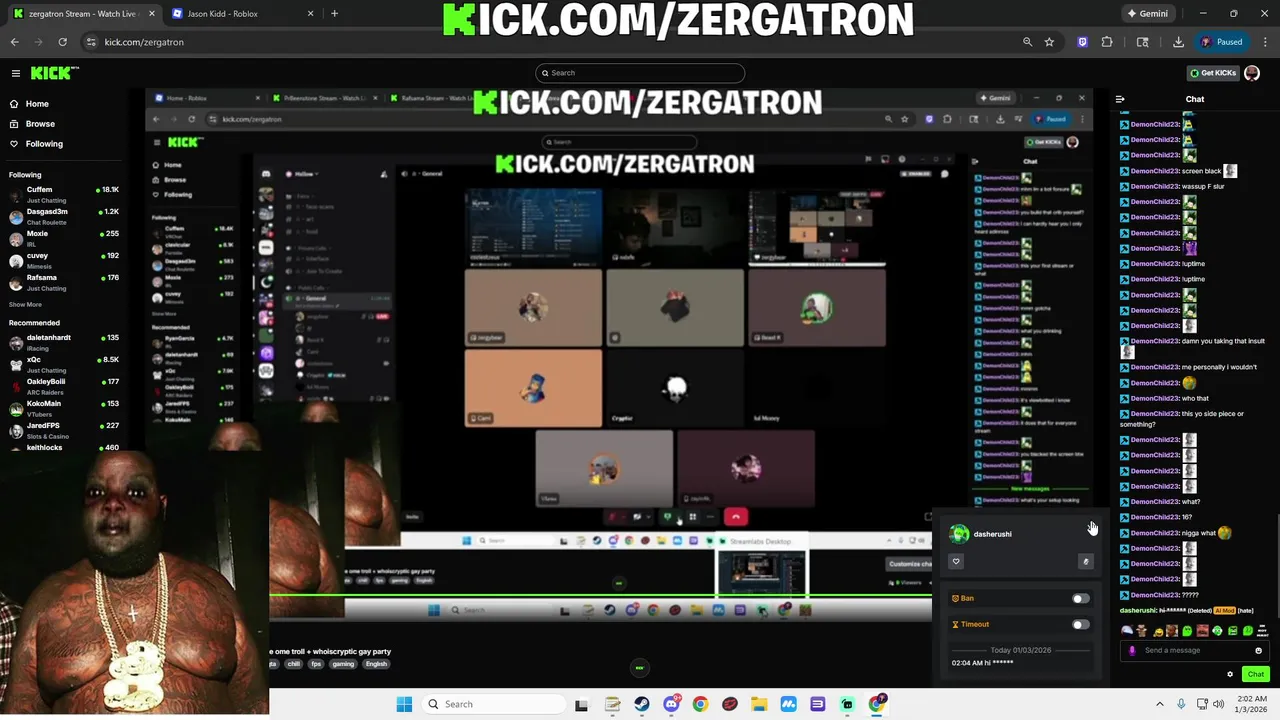
Task: Click the Paused profile button
Action: tap(1222, 42)
